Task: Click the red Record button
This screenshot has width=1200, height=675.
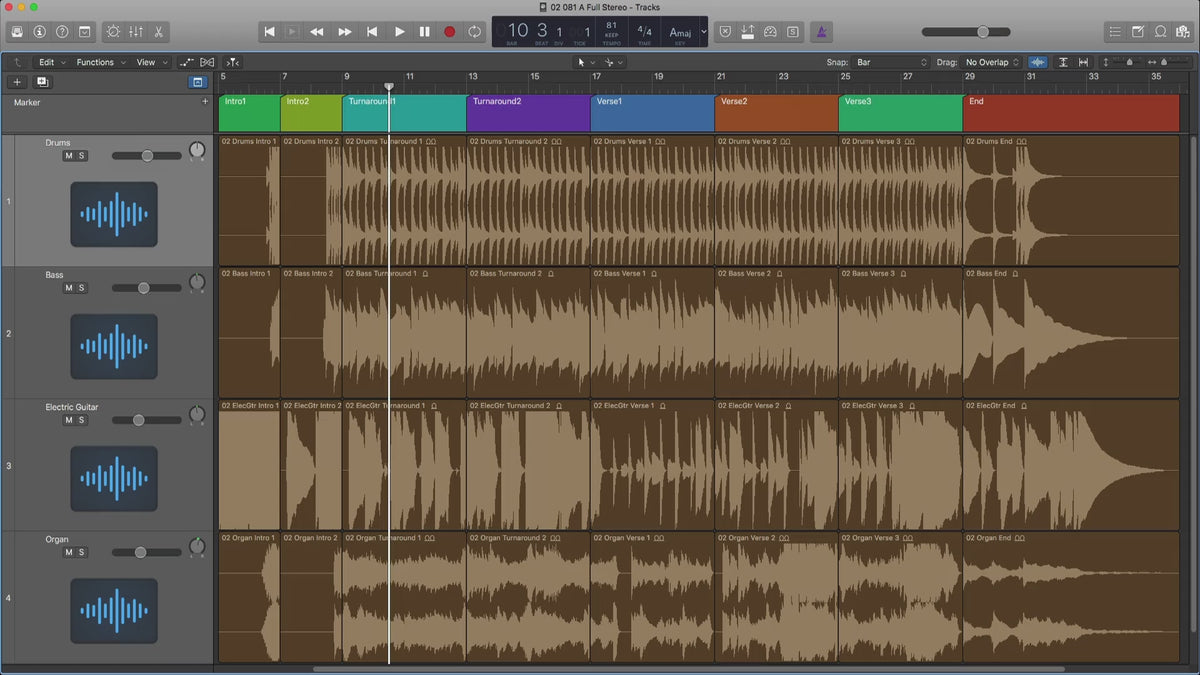Action: (449, 32)
